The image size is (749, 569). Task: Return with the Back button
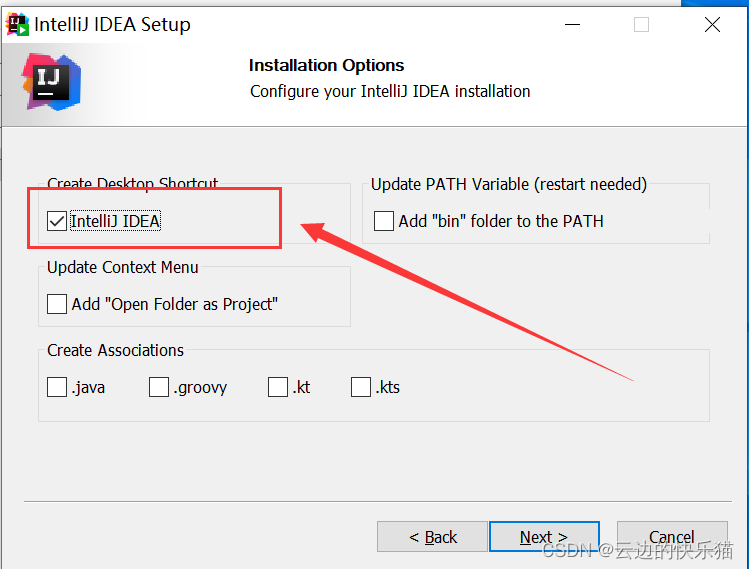pyautogui.click(x=432, y=537)
